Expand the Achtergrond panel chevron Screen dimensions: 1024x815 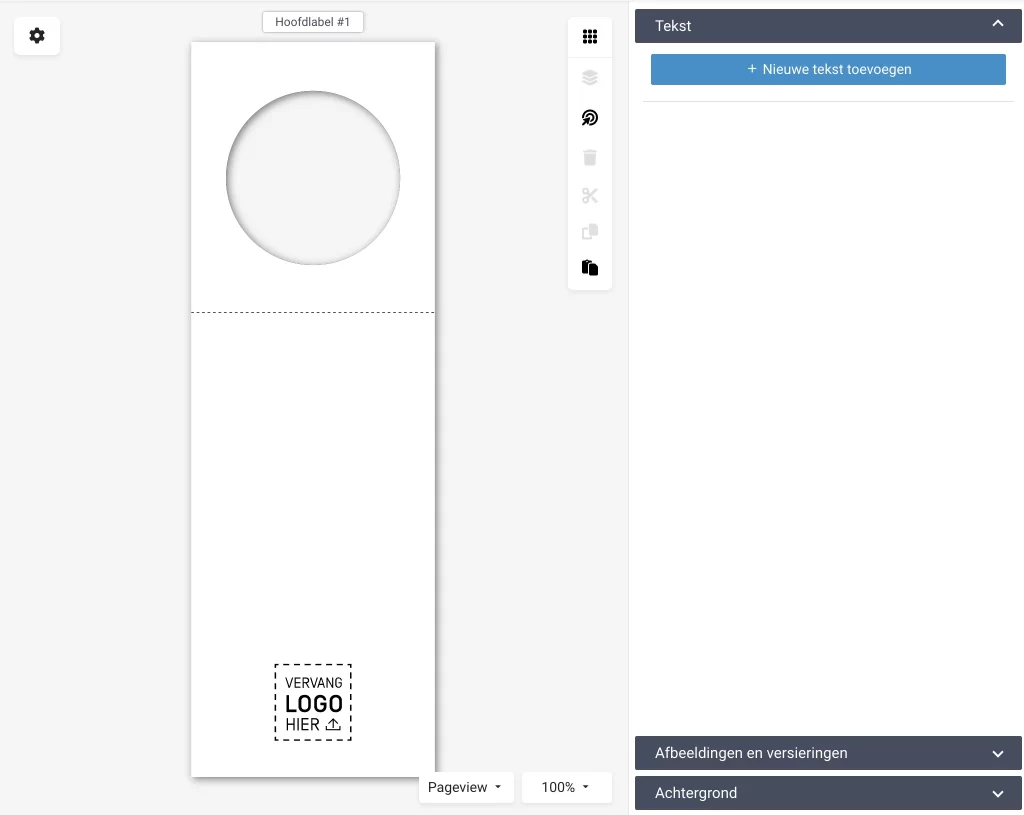coord(997,793)
